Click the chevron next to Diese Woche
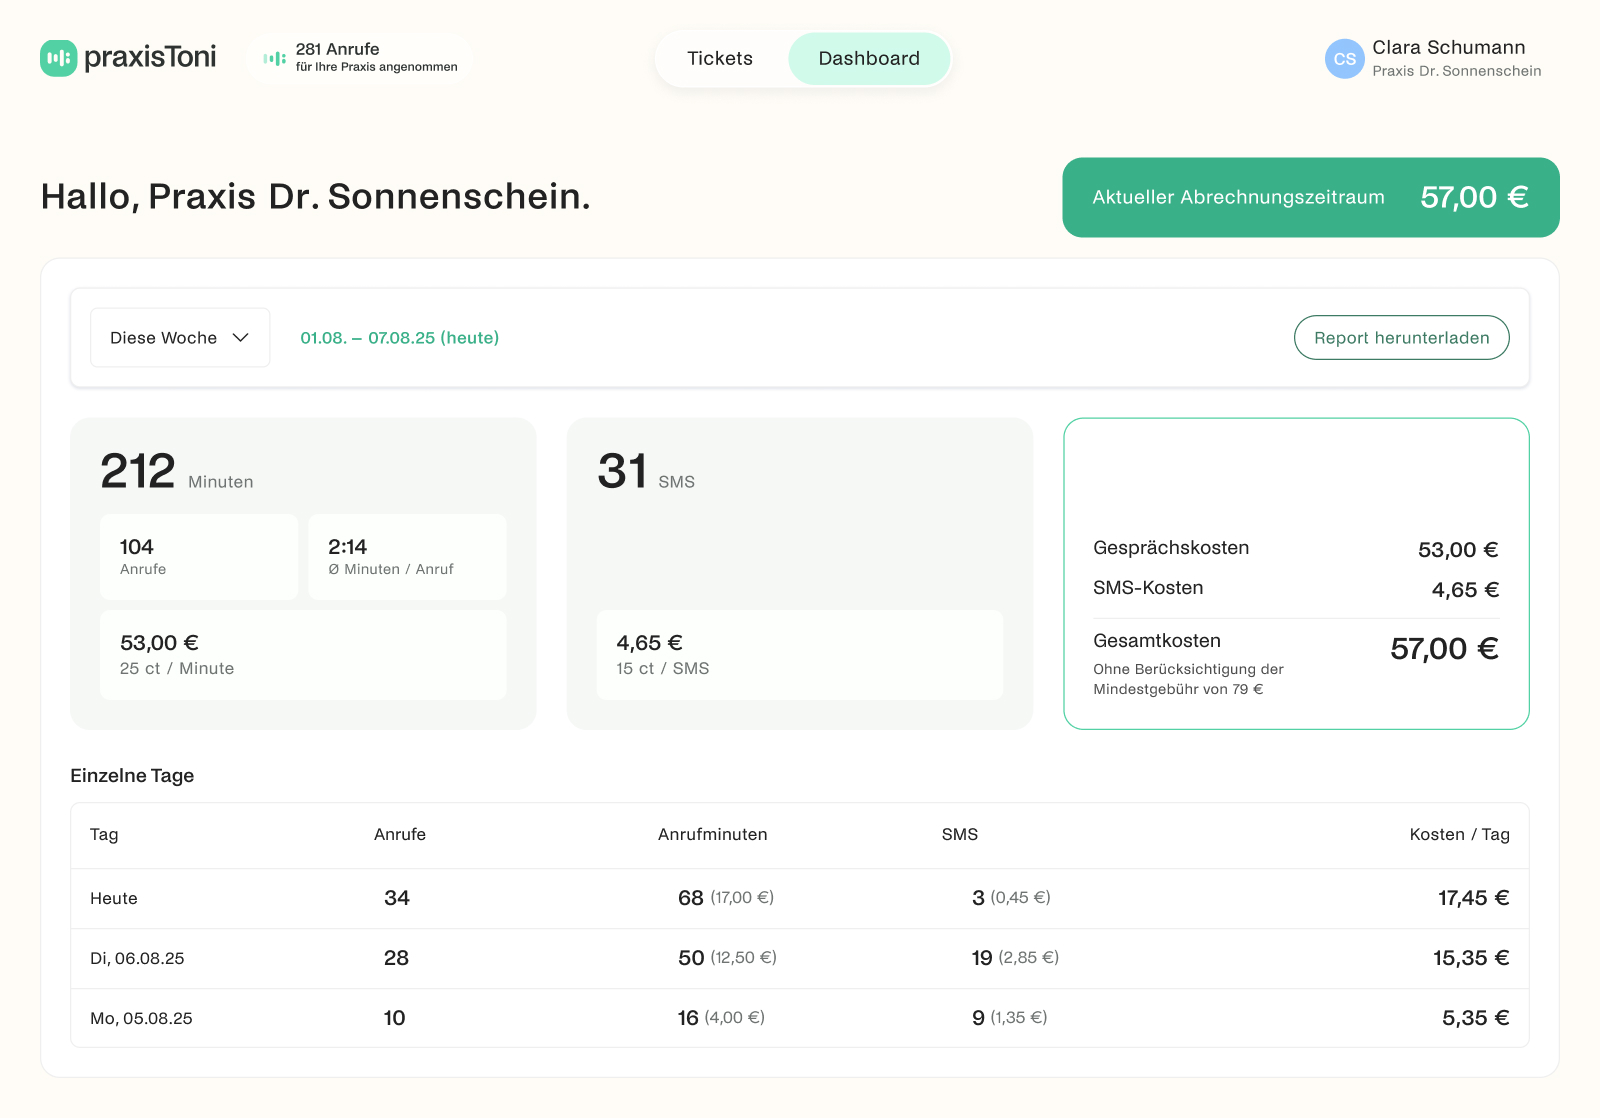1600x1118 pixels. click(x=240, y=338)
